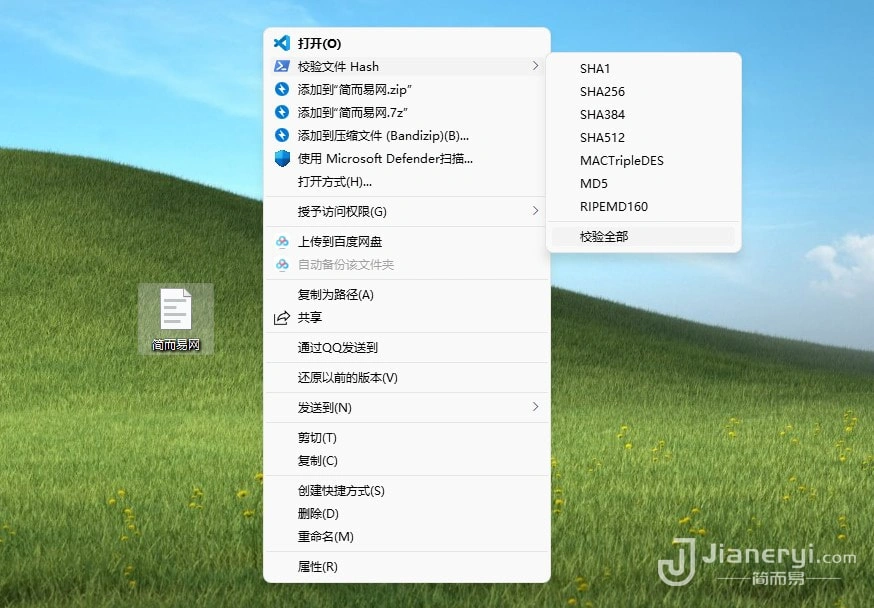Select RIPEMD160 in the hash submenu

tap(644, 207)
